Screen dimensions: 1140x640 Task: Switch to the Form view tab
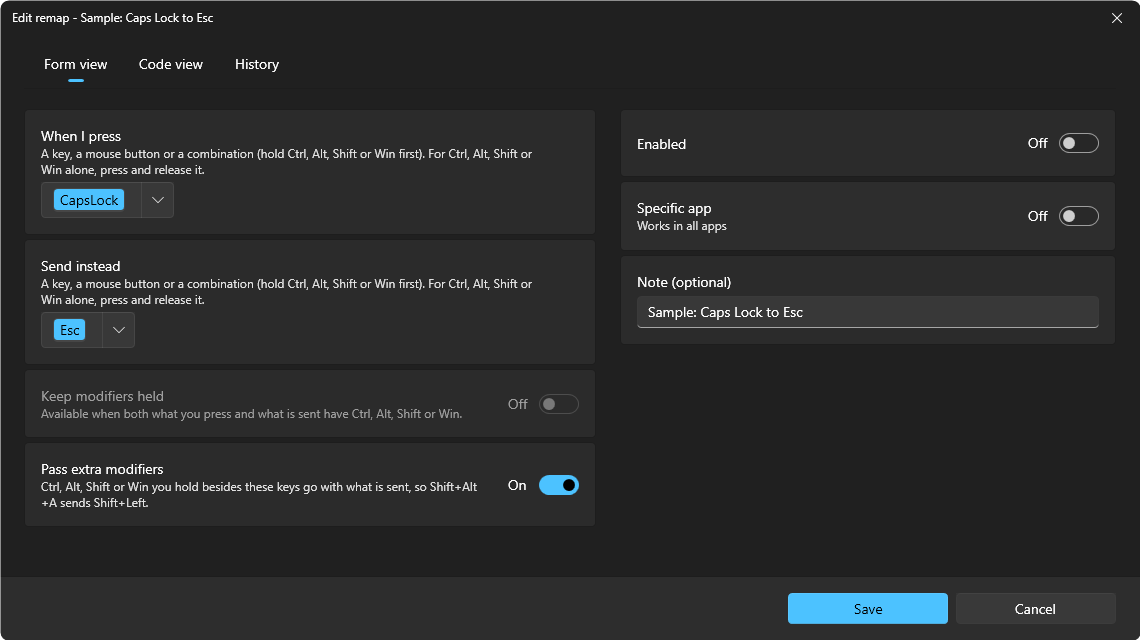(x=76, y=64)
